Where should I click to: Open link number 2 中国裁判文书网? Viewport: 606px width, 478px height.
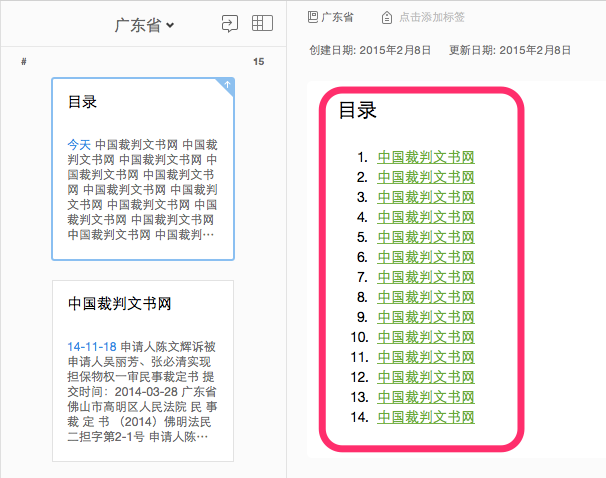426,177
